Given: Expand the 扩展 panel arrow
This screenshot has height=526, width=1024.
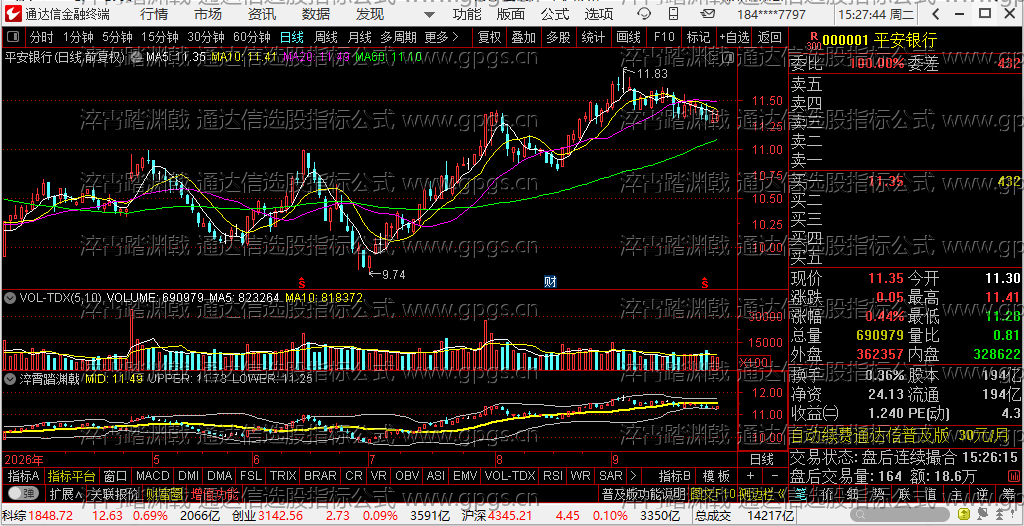Looking at the screenshot, I should [x=66, y=493].
